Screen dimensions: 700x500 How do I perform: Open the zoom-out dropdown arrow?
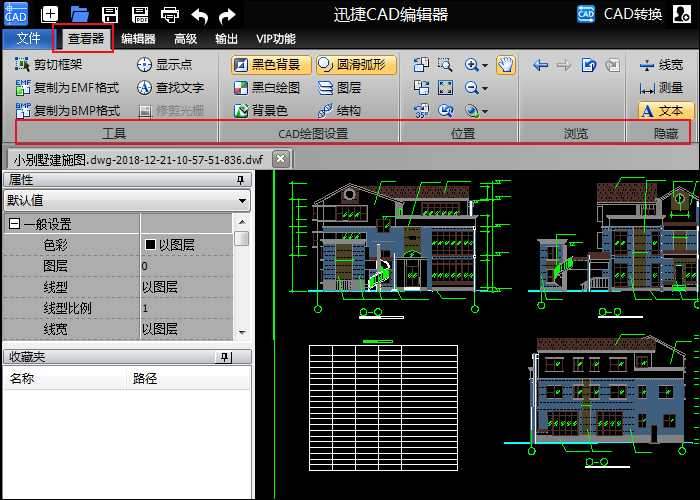coord(485,89)
